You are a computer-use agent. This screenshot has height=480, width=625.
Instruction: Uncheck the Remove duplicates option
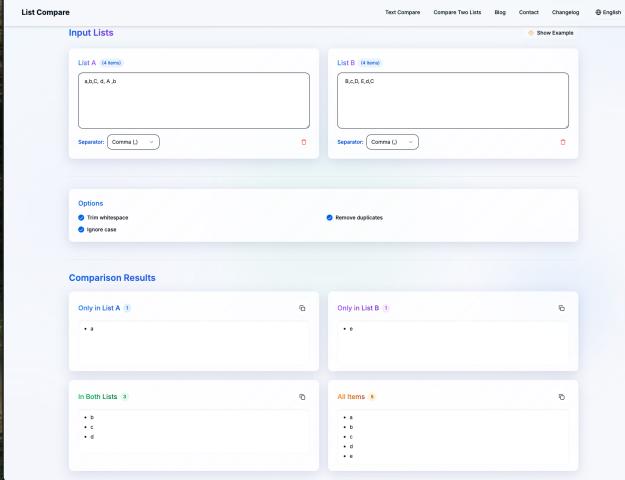tap(330, 217)
